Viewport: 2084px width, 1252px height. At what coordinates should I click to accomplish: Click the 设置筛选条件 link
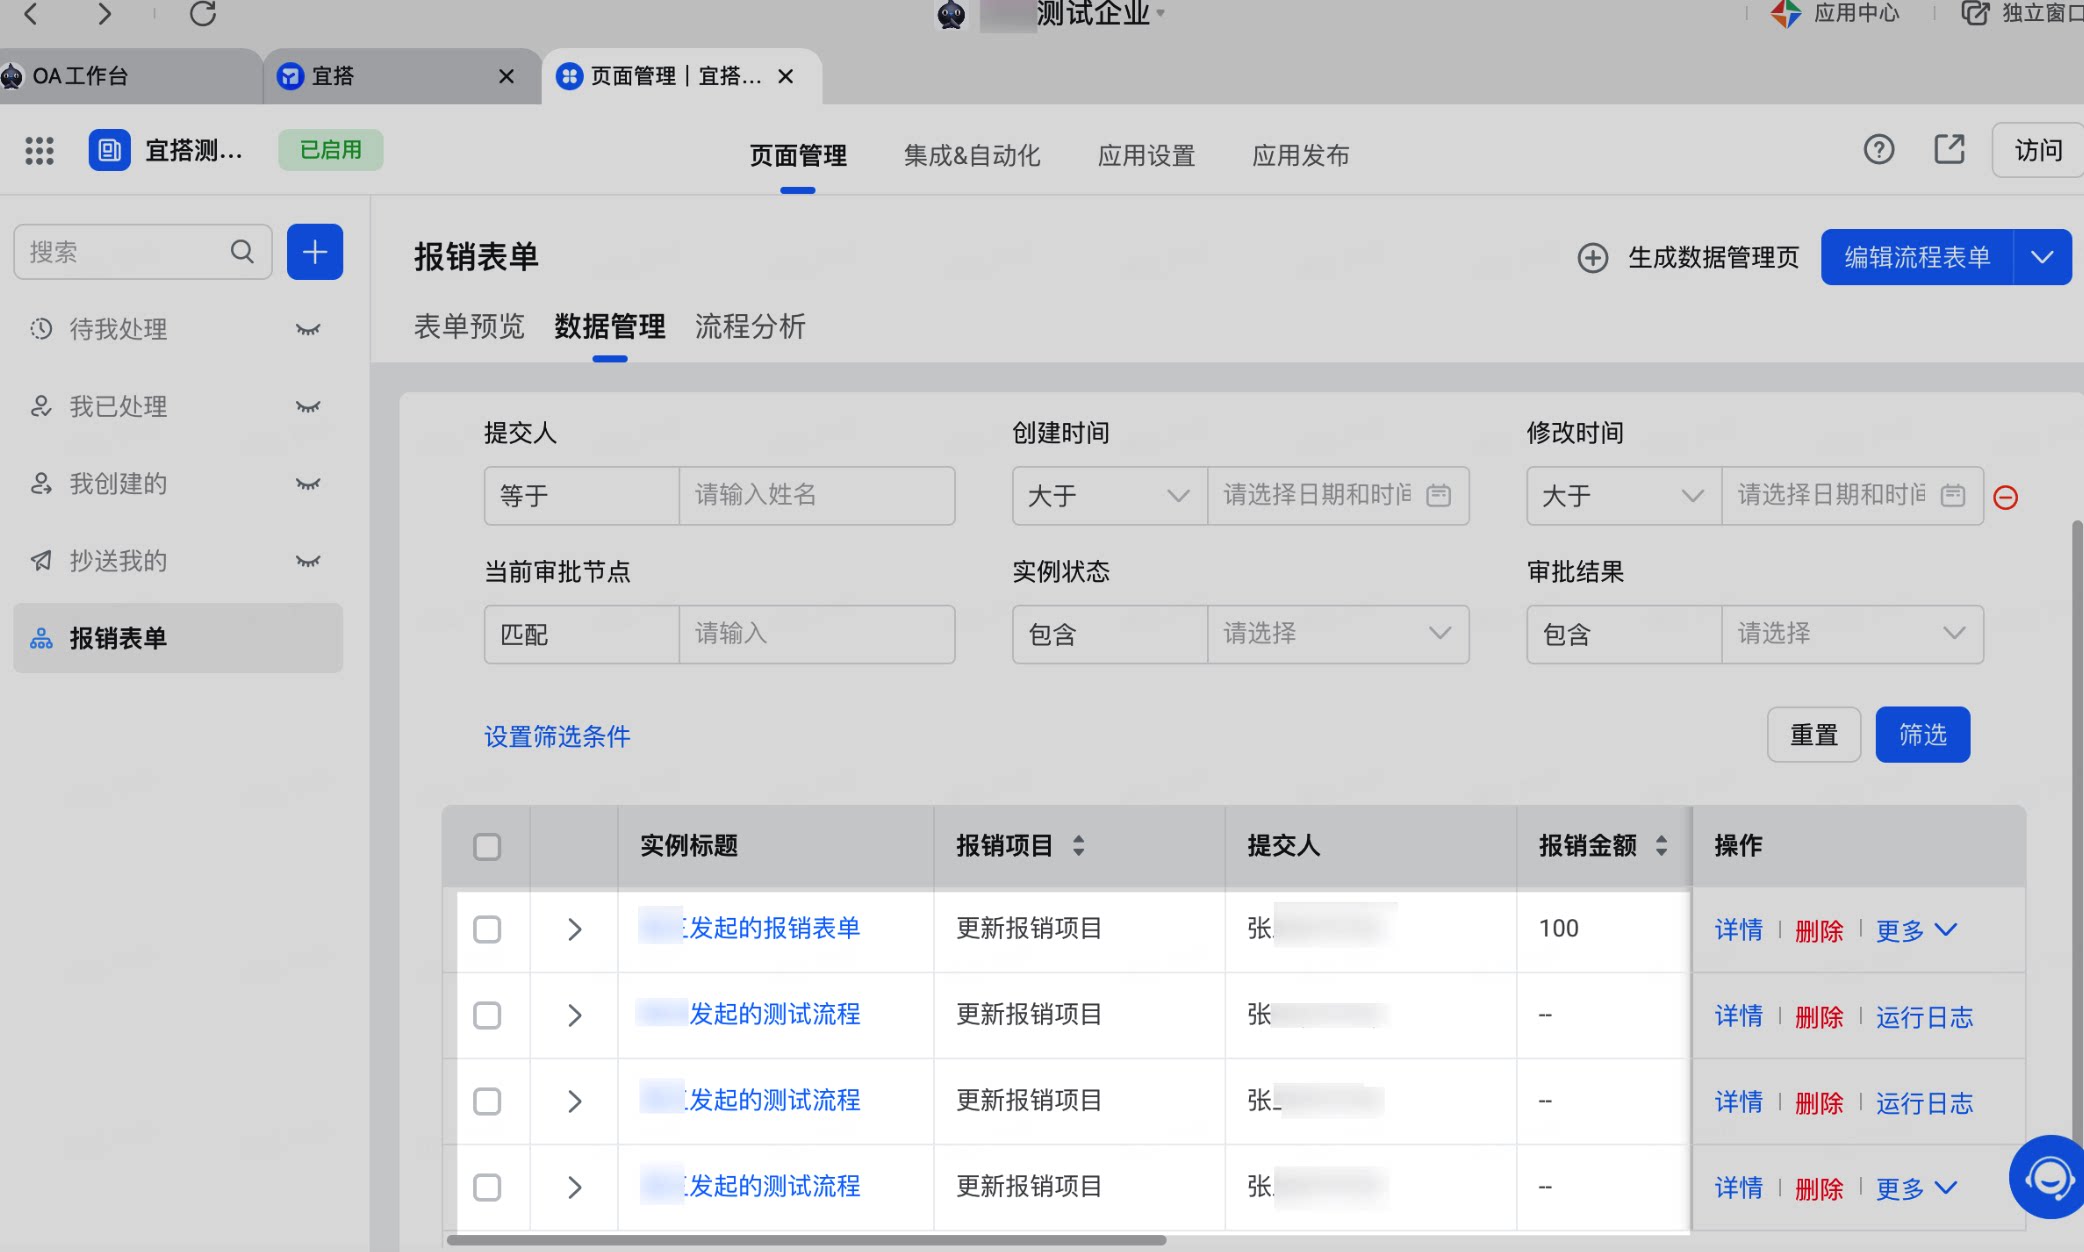point(557,737)
